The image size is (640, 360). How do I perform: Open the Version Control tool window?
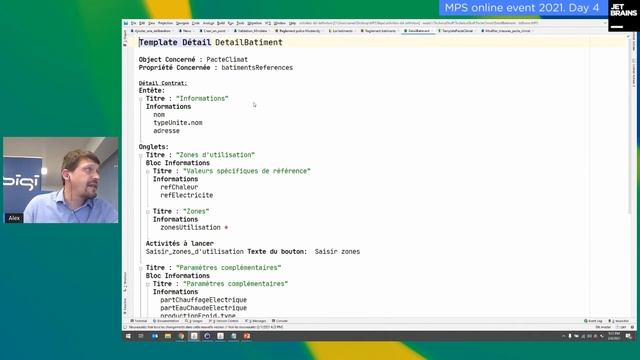point(223,321)
